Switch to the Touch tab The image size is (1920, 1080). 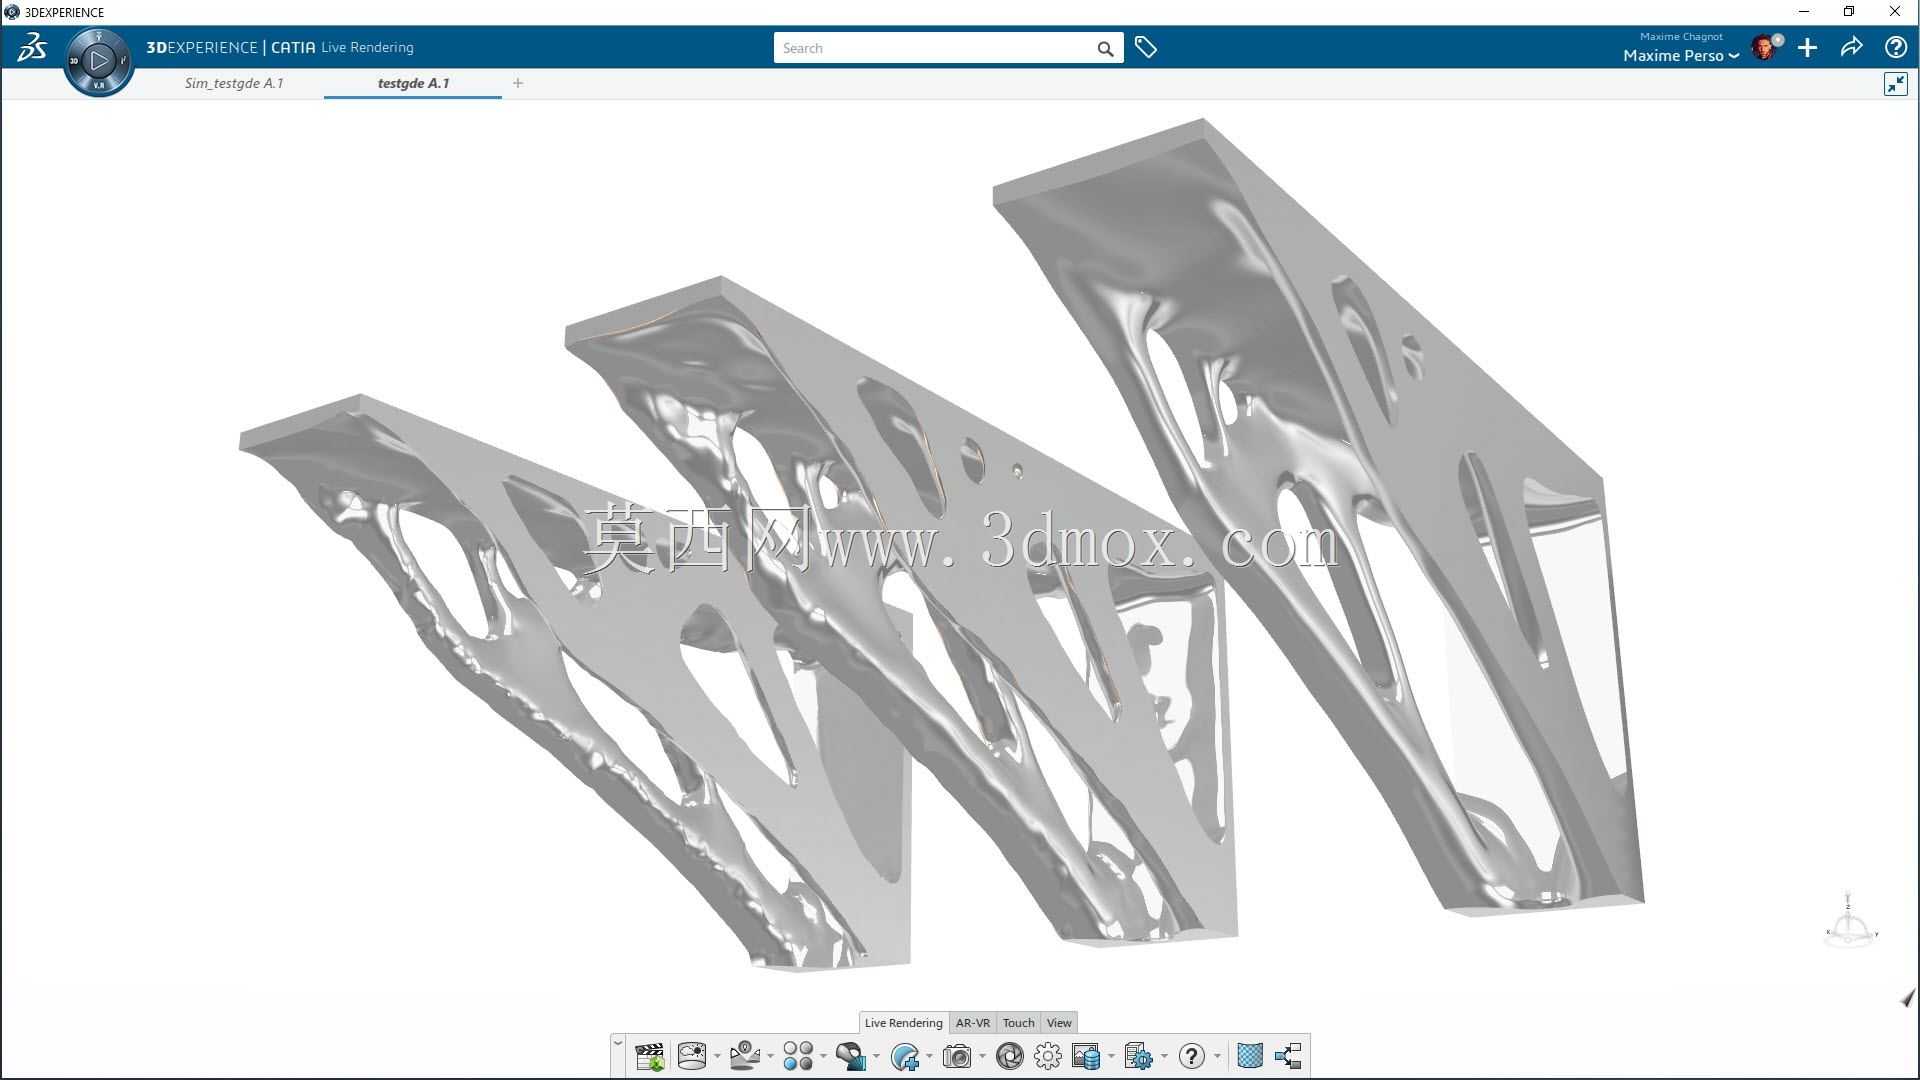click(1018, 1023)
